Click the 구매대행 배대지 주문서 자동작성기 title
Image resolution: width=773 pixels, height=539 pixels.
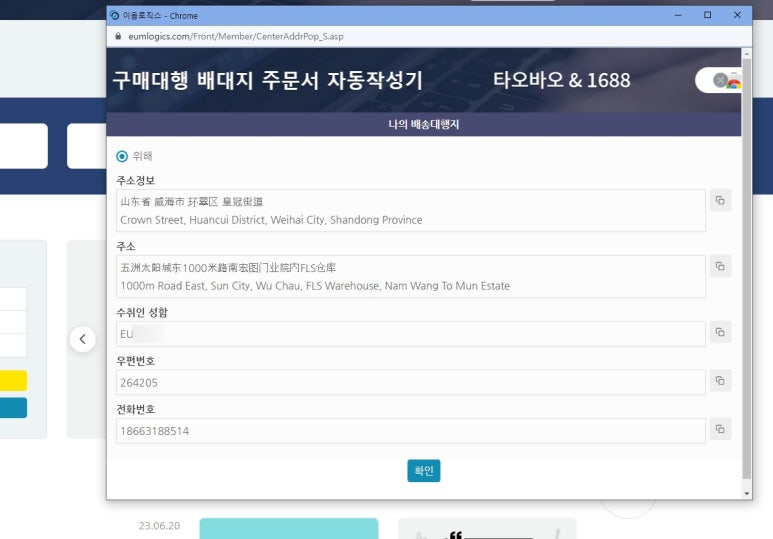(268, 80)
